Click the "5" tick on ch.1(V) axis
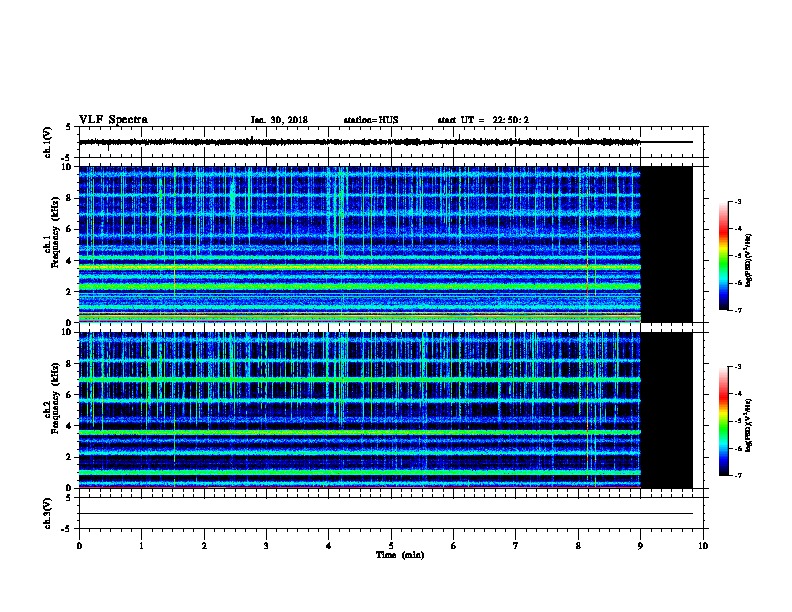This screenshot has height=612, width=792. click(x=69, y=127)
